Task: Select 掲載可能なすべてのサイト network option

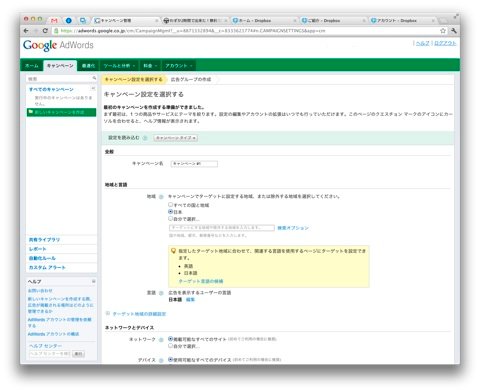Action: [x=170, y=339]
